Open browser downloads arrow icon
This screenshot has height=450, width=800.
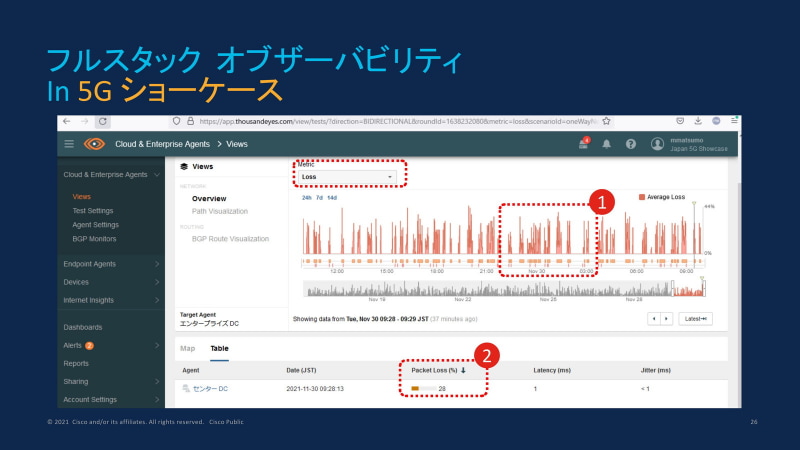(698, 121)
